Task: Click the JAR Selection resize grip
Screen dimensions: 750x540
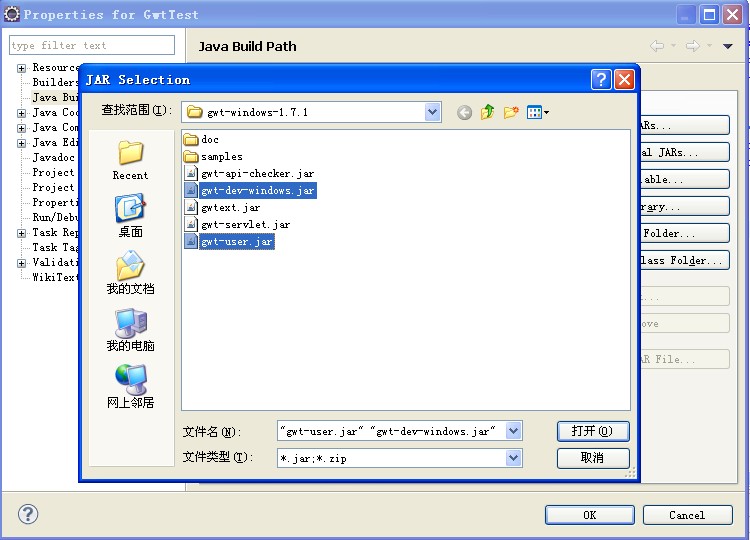Action: click(x=630, y=473)
